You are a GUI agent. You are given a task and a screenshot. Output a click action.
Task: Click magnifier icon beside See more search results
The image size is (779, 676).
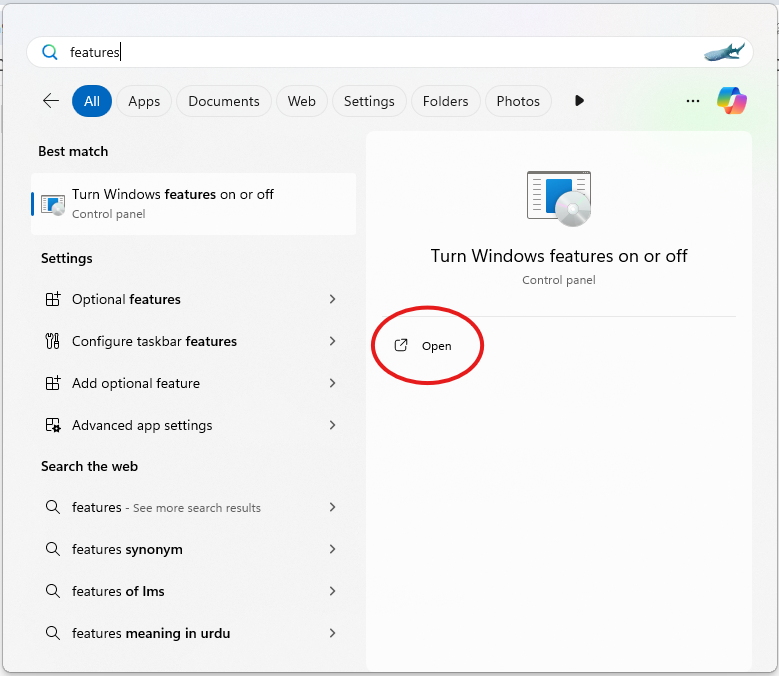(53, 507)
